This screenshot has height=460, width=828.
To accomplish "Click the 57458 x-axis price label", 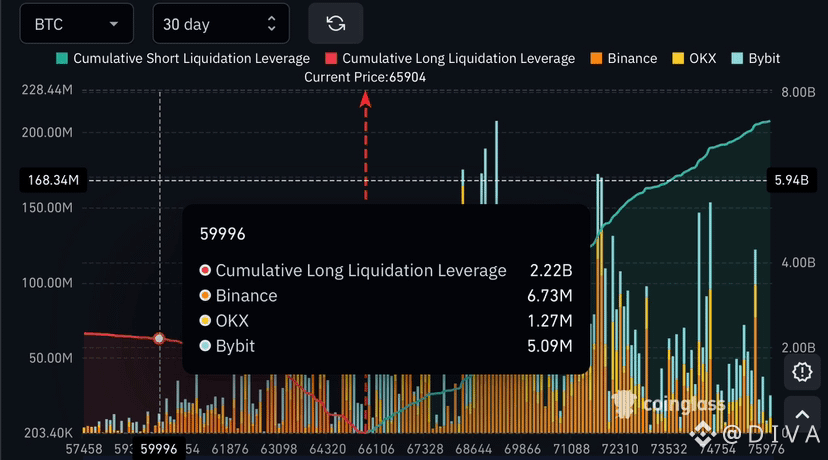I will tap(84, 449).
